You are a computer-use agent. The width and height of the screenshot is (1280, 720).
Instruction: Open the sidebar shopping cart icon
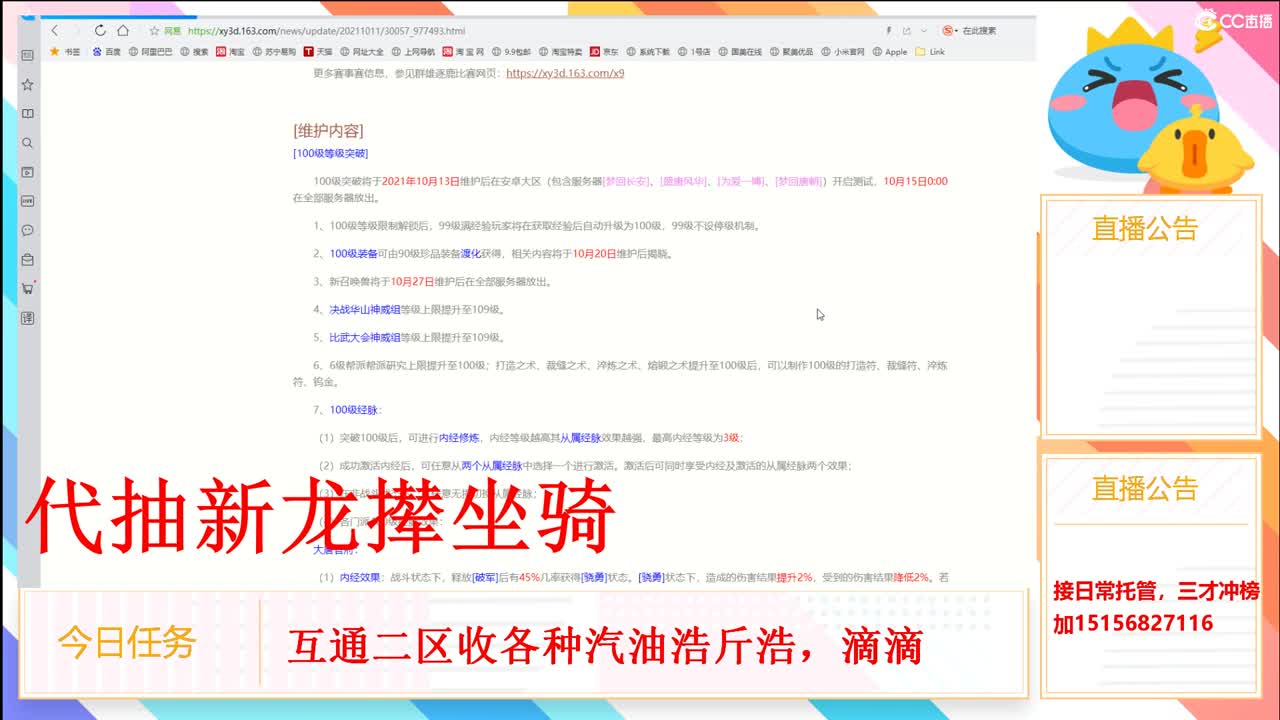pyautogui.click(x=28, y=289)
